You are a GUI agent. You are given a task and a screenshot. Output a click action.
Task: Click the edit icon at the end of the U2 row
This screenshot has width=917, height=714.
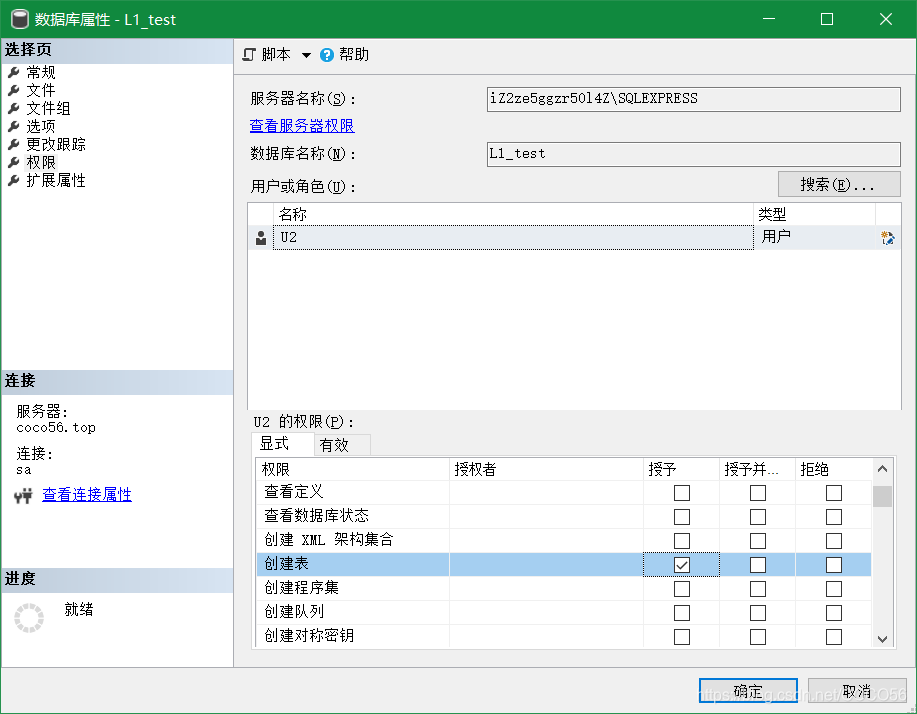pos(887,238)
